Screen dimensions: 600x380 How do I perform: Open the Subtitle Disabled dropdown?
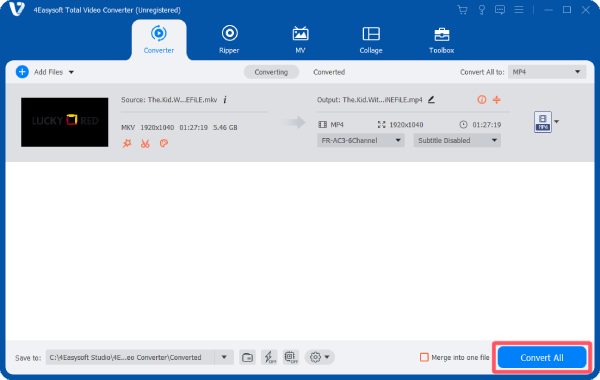[457, 140]
